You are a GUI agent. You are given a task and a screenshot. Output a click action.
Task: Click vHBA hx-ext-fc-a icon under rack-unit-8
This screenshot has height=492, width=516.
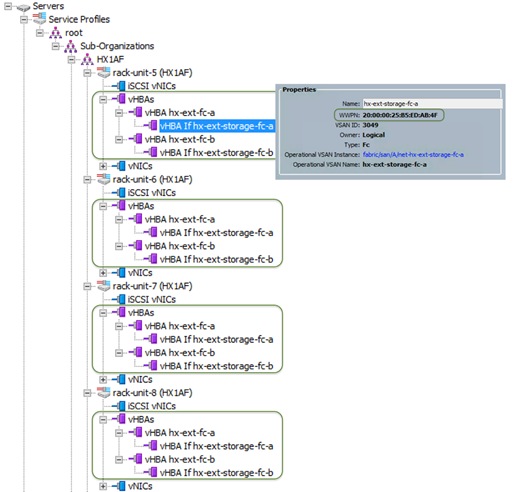pos(136,432)
